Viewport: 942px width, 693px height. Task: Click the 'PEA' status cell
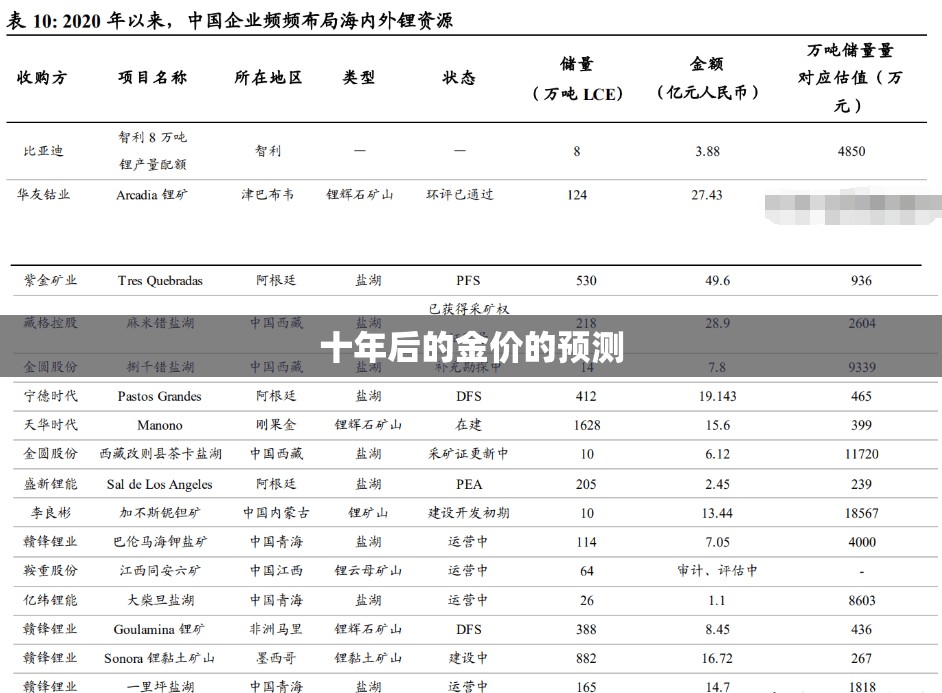point(469,484)
